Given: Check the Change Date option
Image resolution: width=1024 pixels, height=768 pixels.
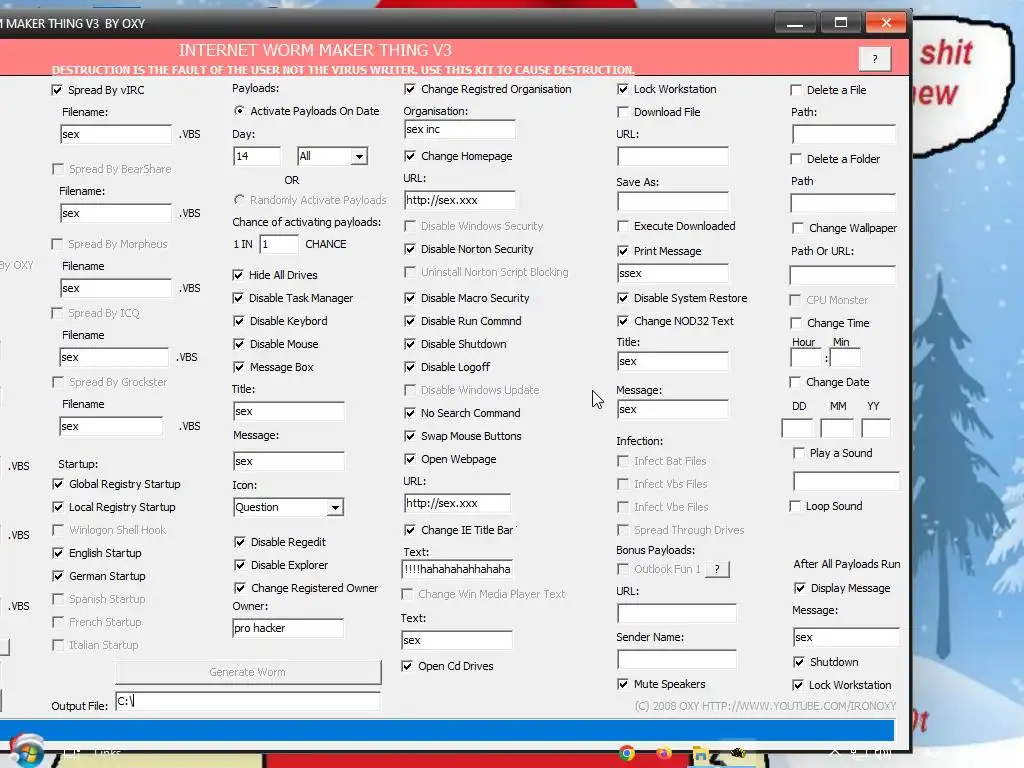Looking at the screenshot, I should pyautogui.click(x=795, y=382).
